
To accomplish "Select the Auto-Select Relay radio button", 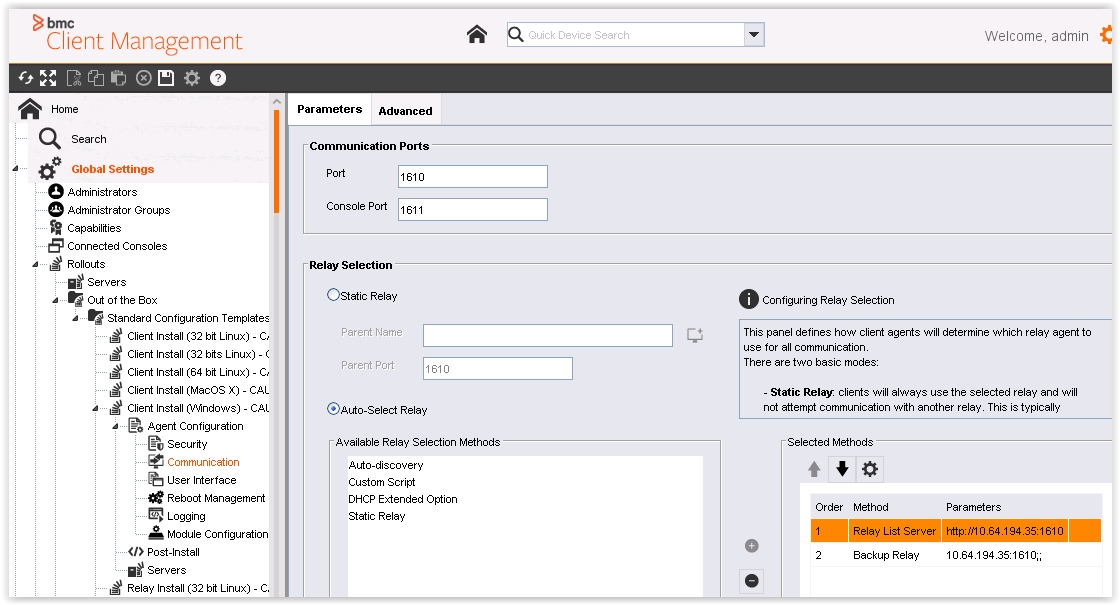I will [334, 409].
